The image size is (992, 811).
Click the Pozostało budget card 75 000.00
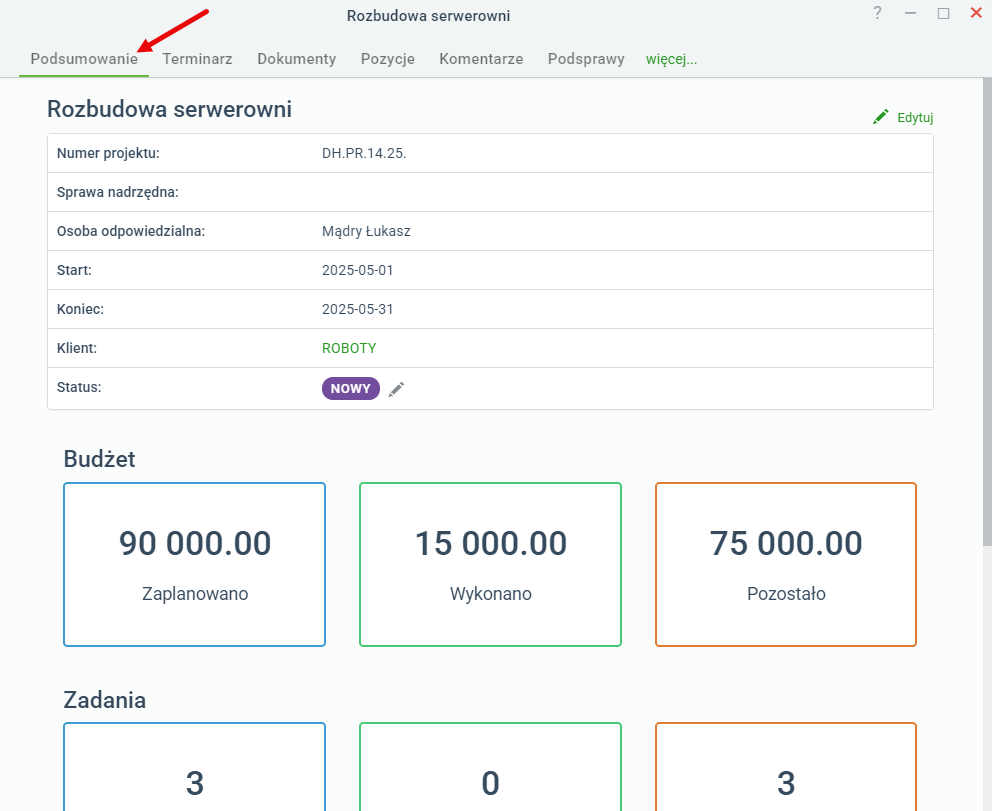(x=786, y=564)
